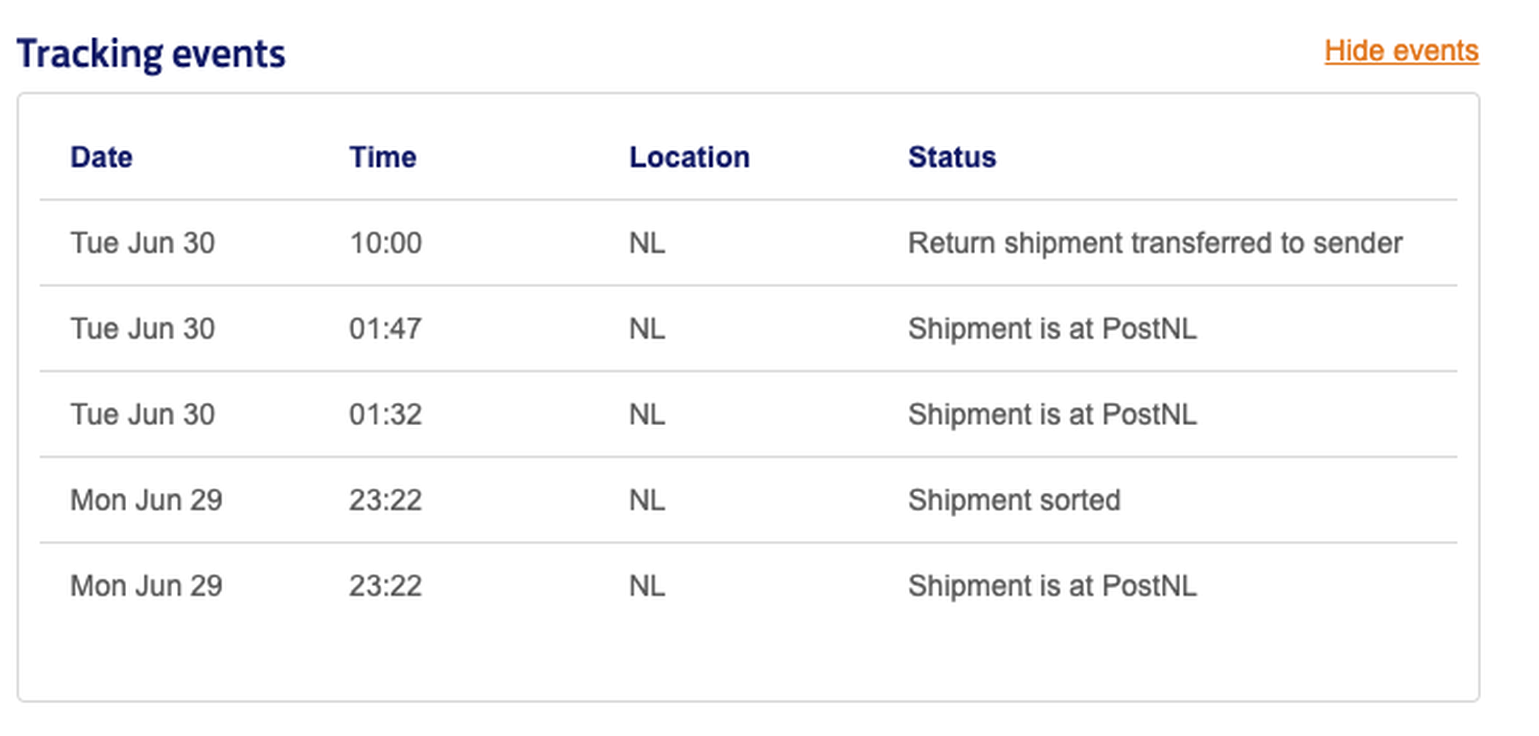Click NL location in the Shipment sorted row

point(647,500)
